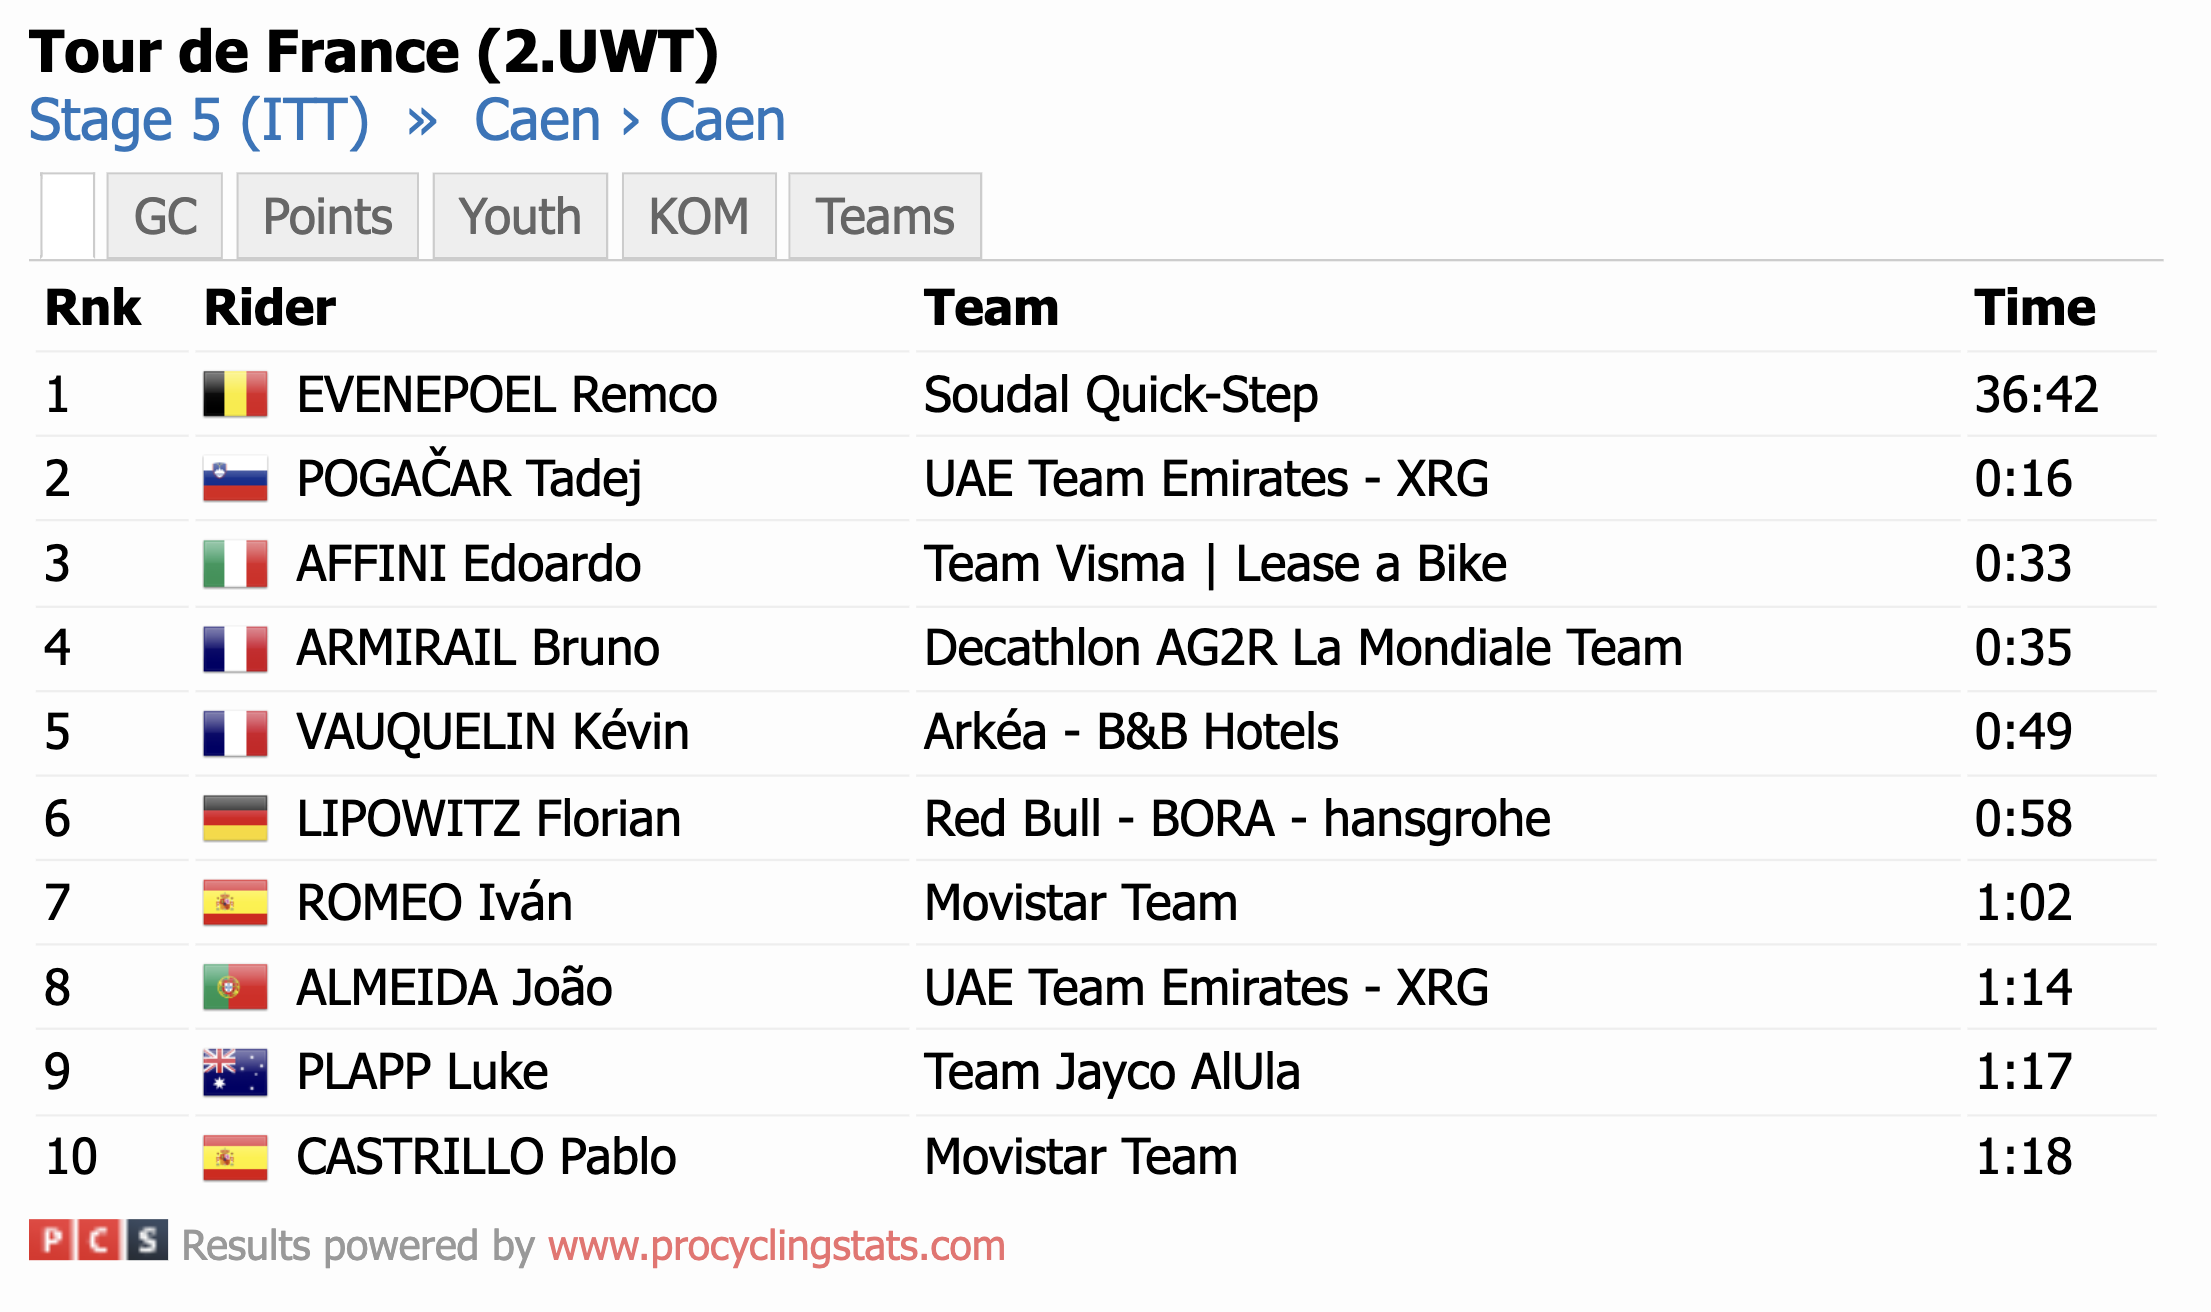Click the Belgian flag beside Evenepoel
The image size is (2211, 1312).
click(235, 394)
